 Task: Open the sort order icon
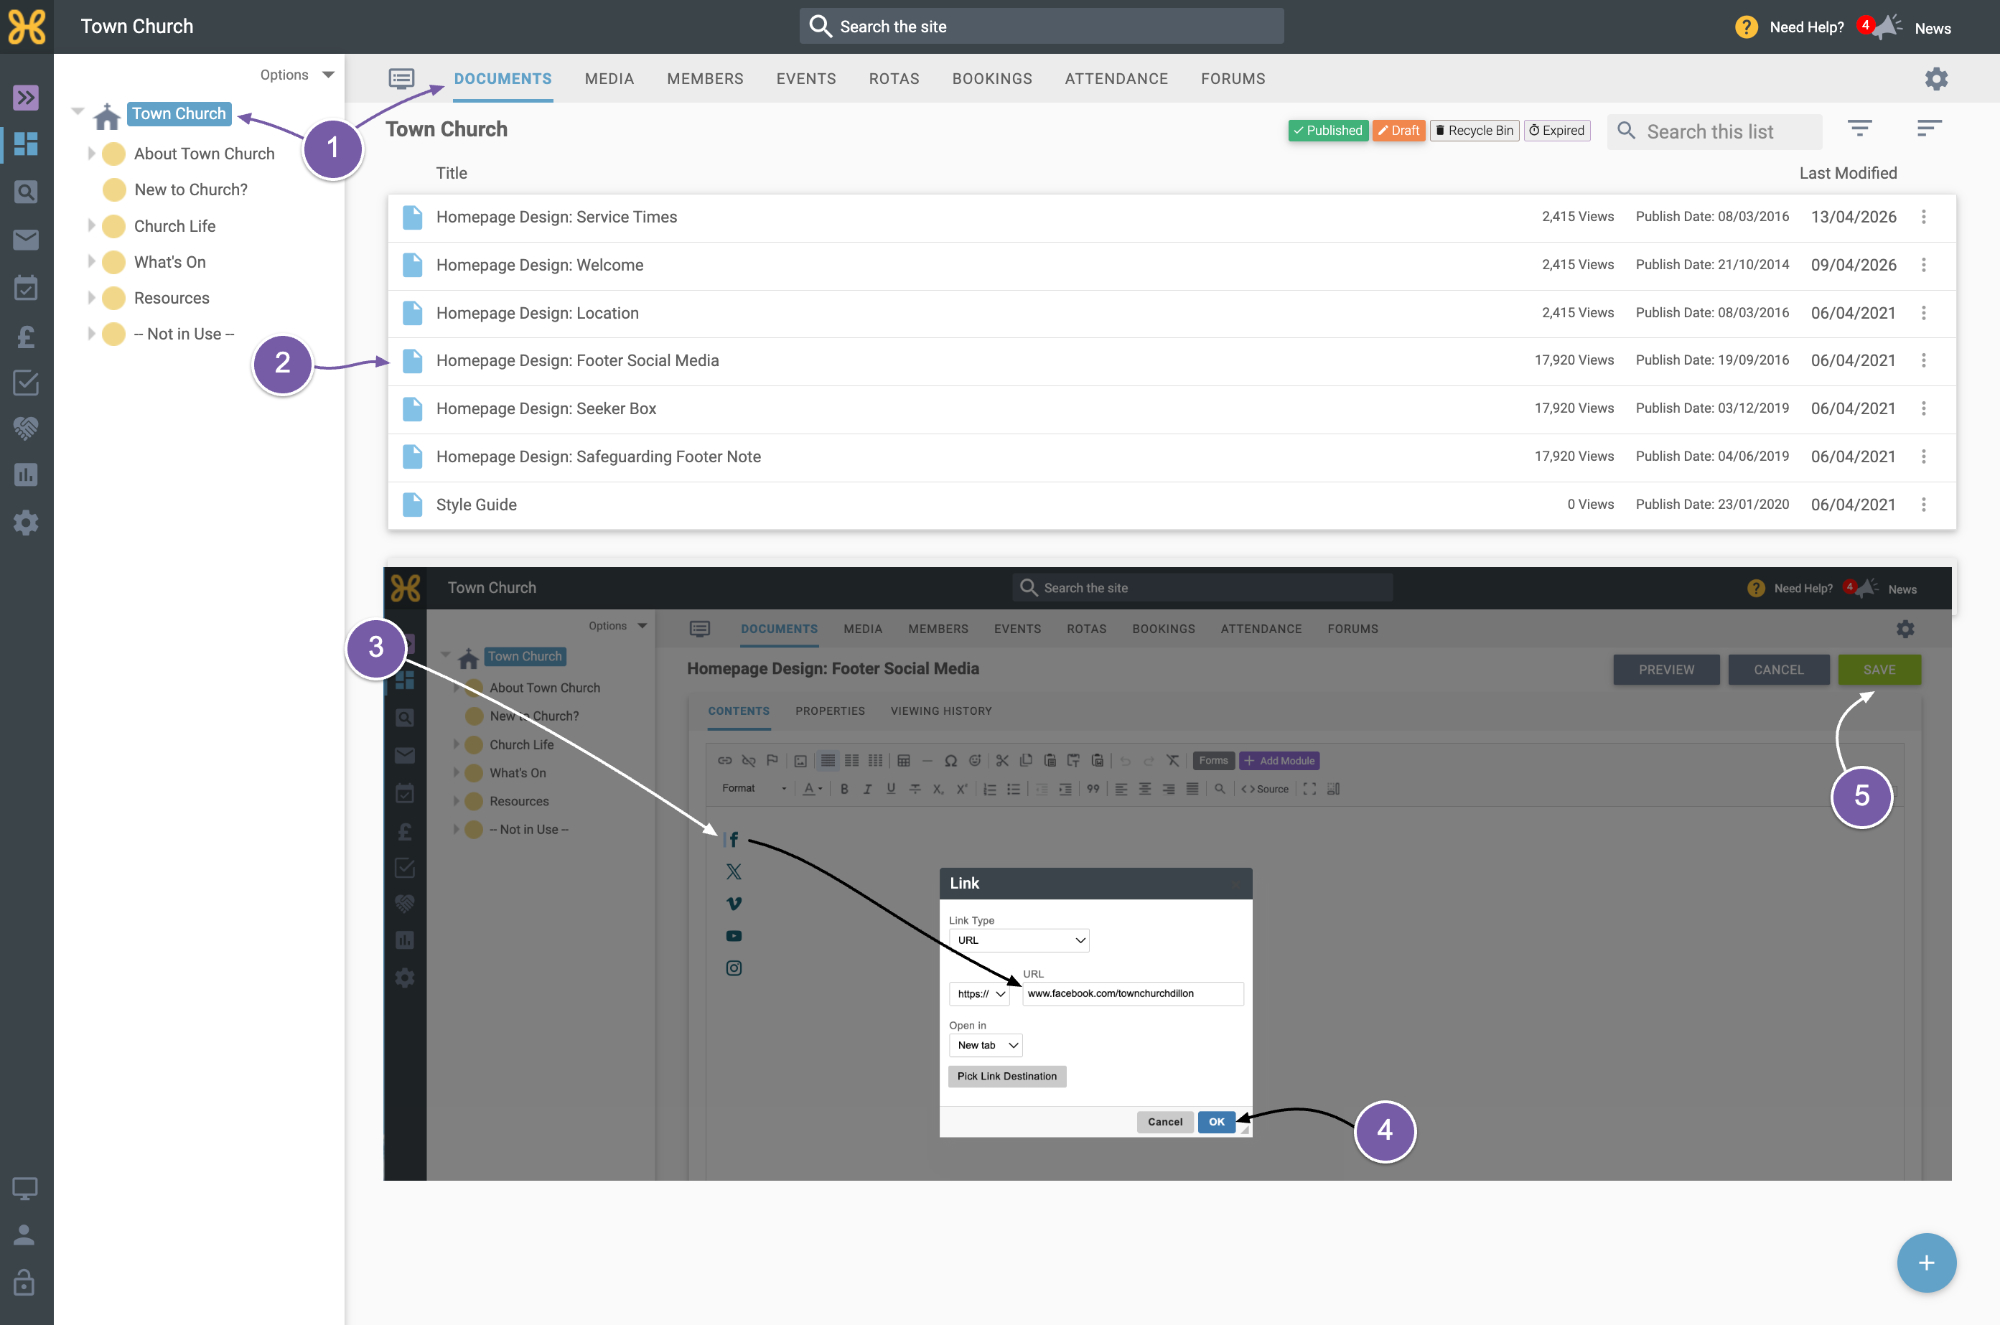pos(1929,129)
